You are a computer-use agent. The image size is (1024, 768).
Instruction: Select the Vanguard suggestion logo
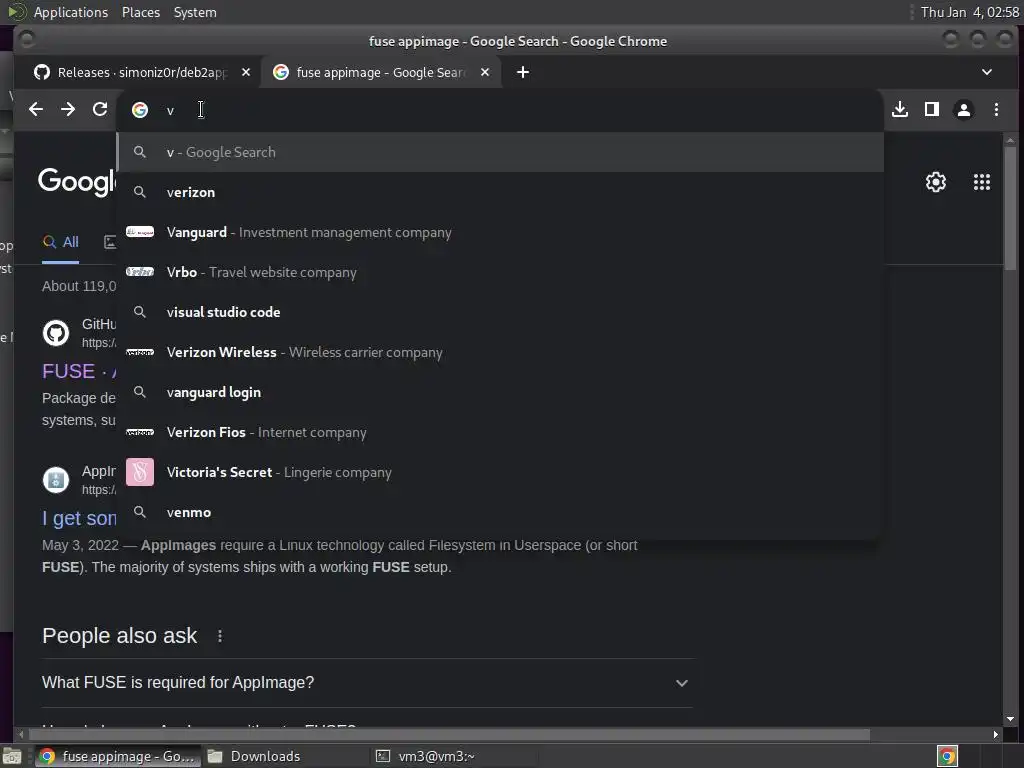pos(140,232)
